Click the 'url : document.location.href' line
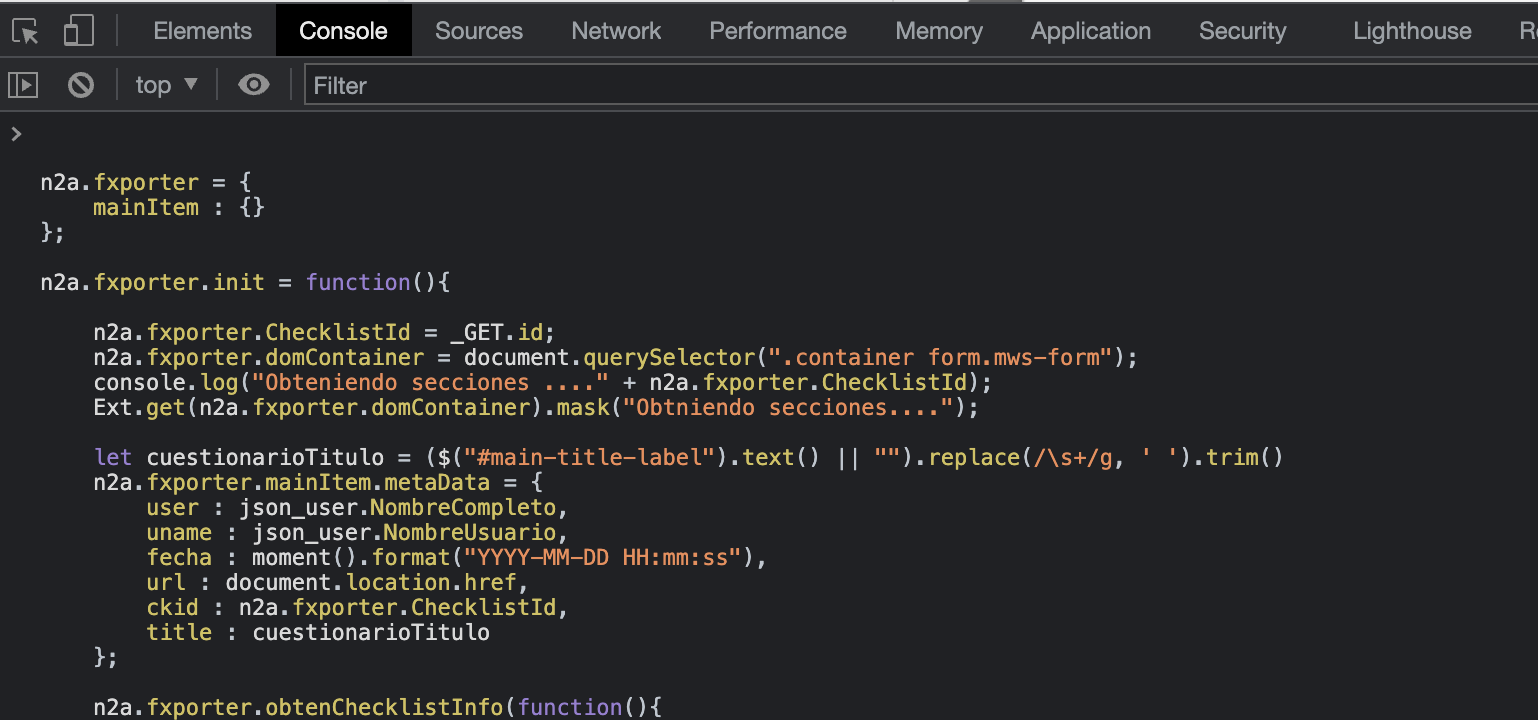Image resolution: width=1538 pixels, height=720 pixels. 337,582
